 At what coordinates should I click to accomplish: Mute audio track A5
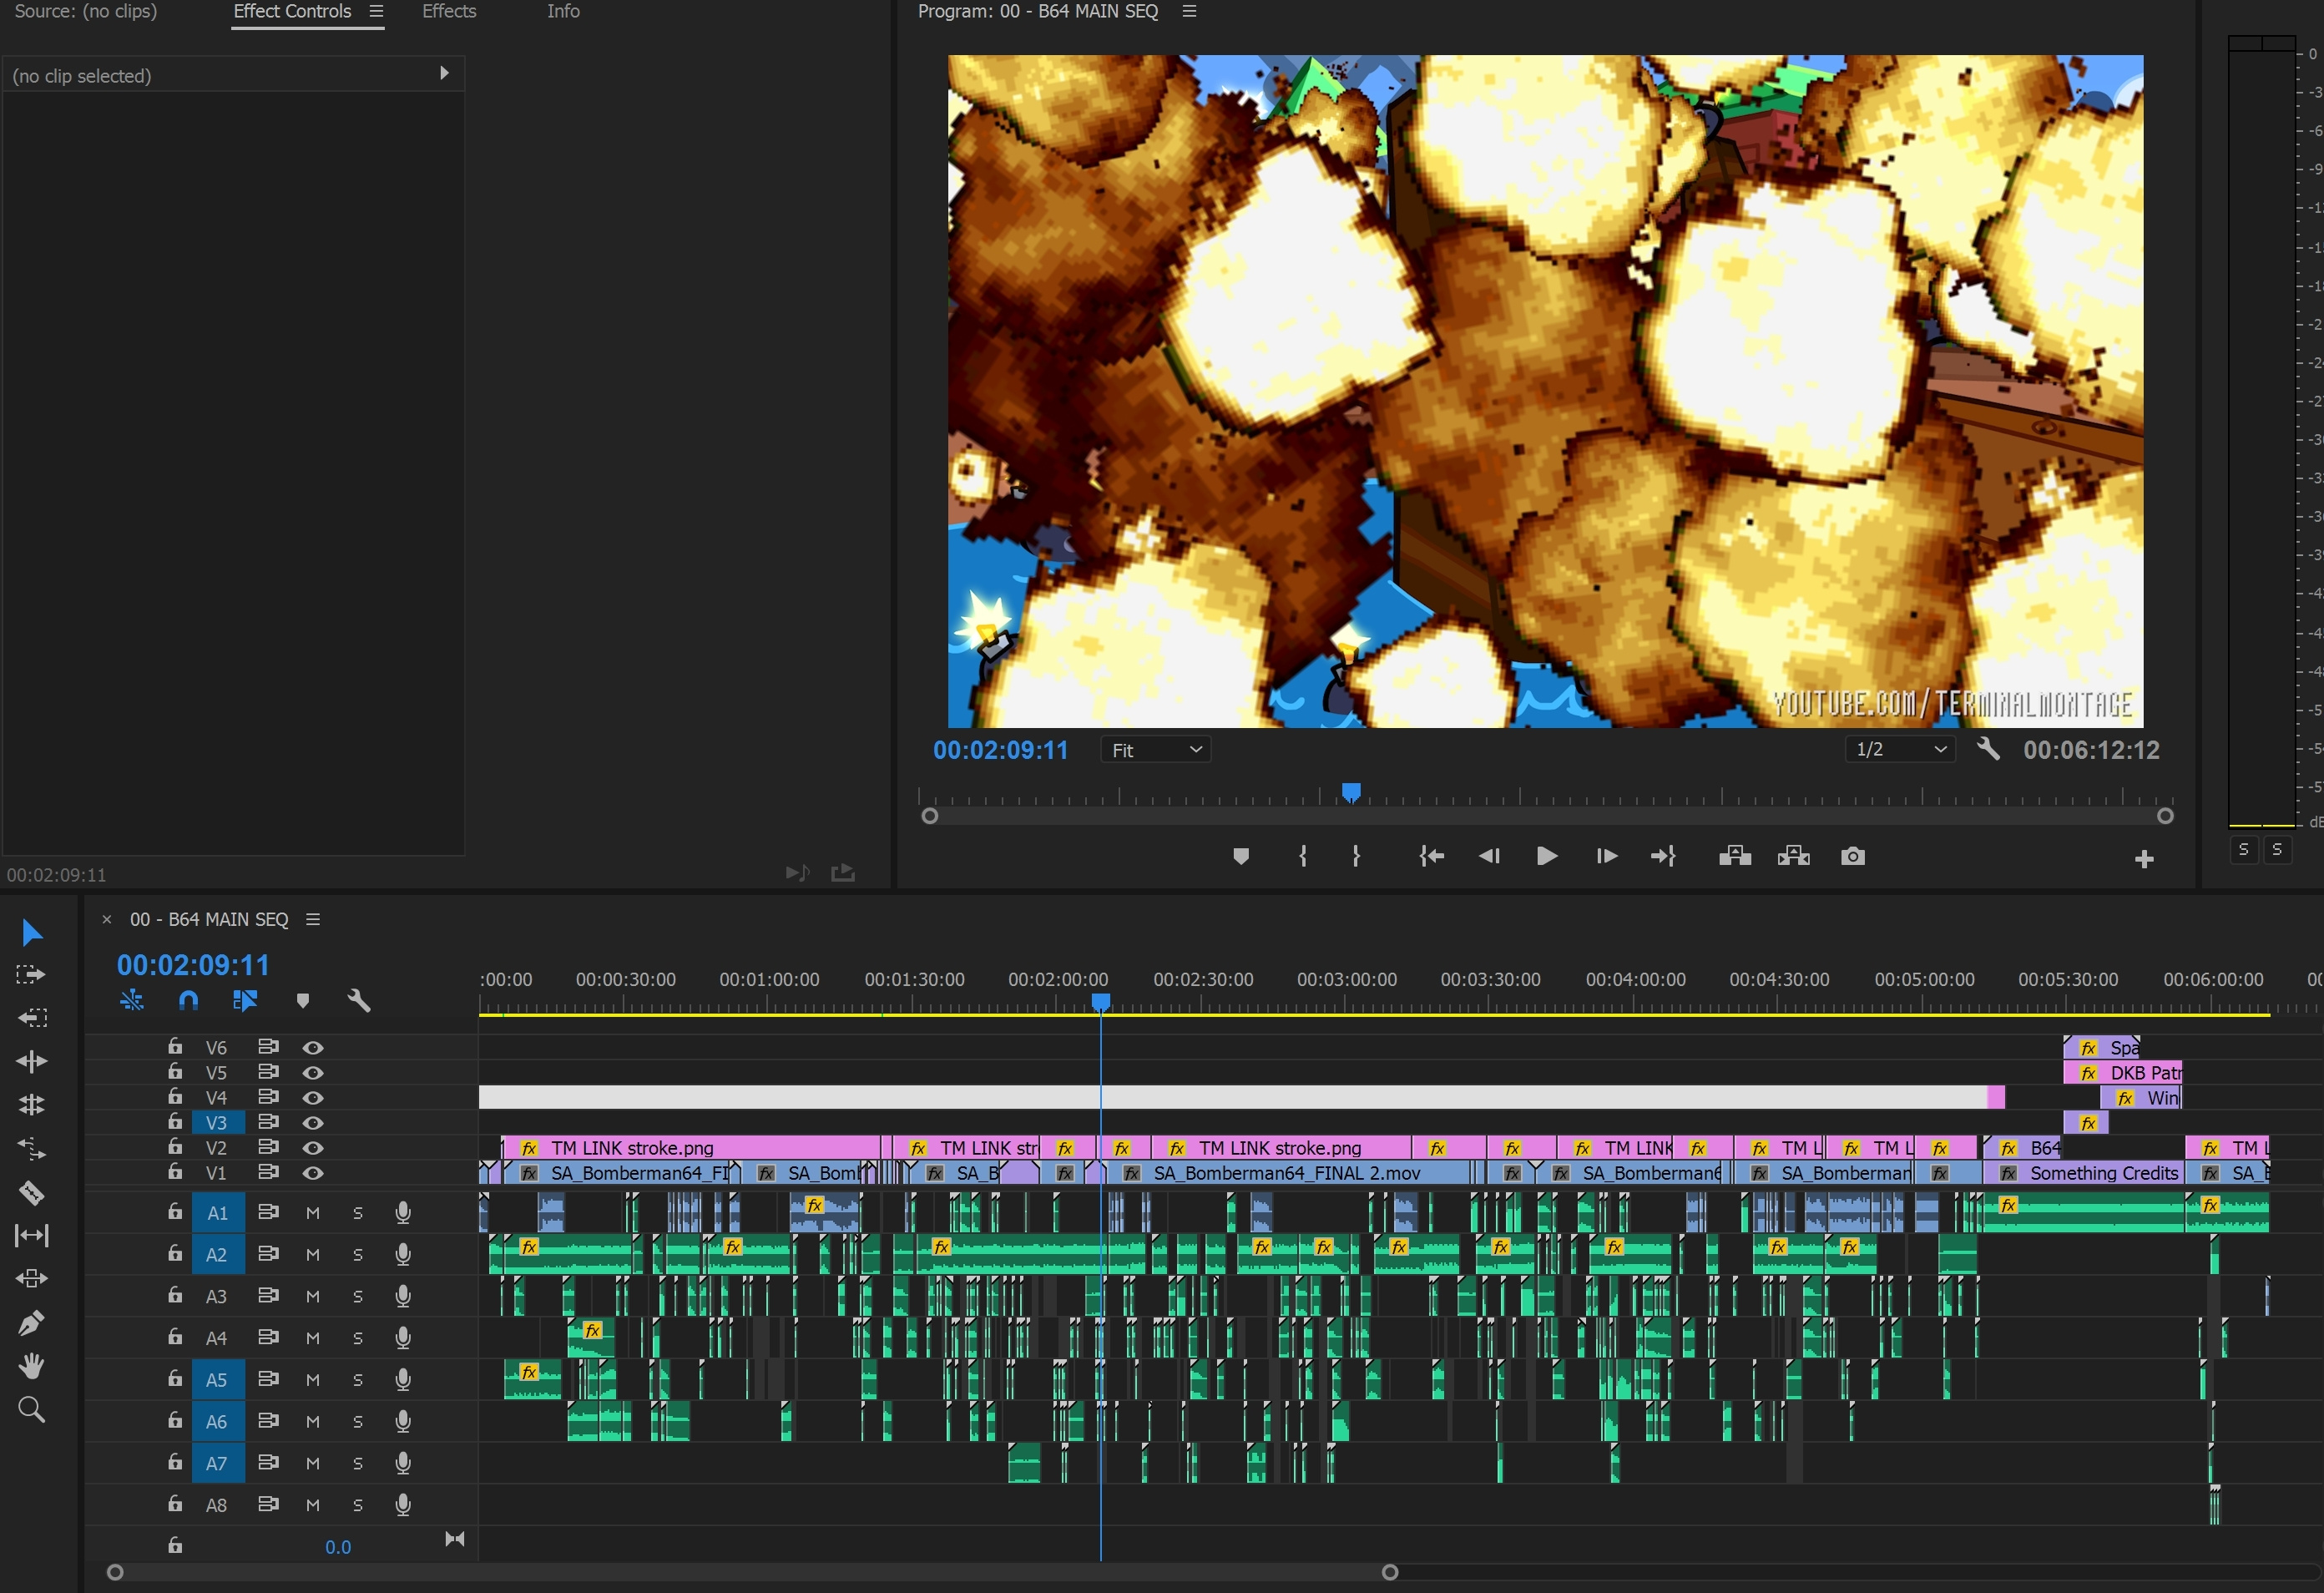[313, 1380]
